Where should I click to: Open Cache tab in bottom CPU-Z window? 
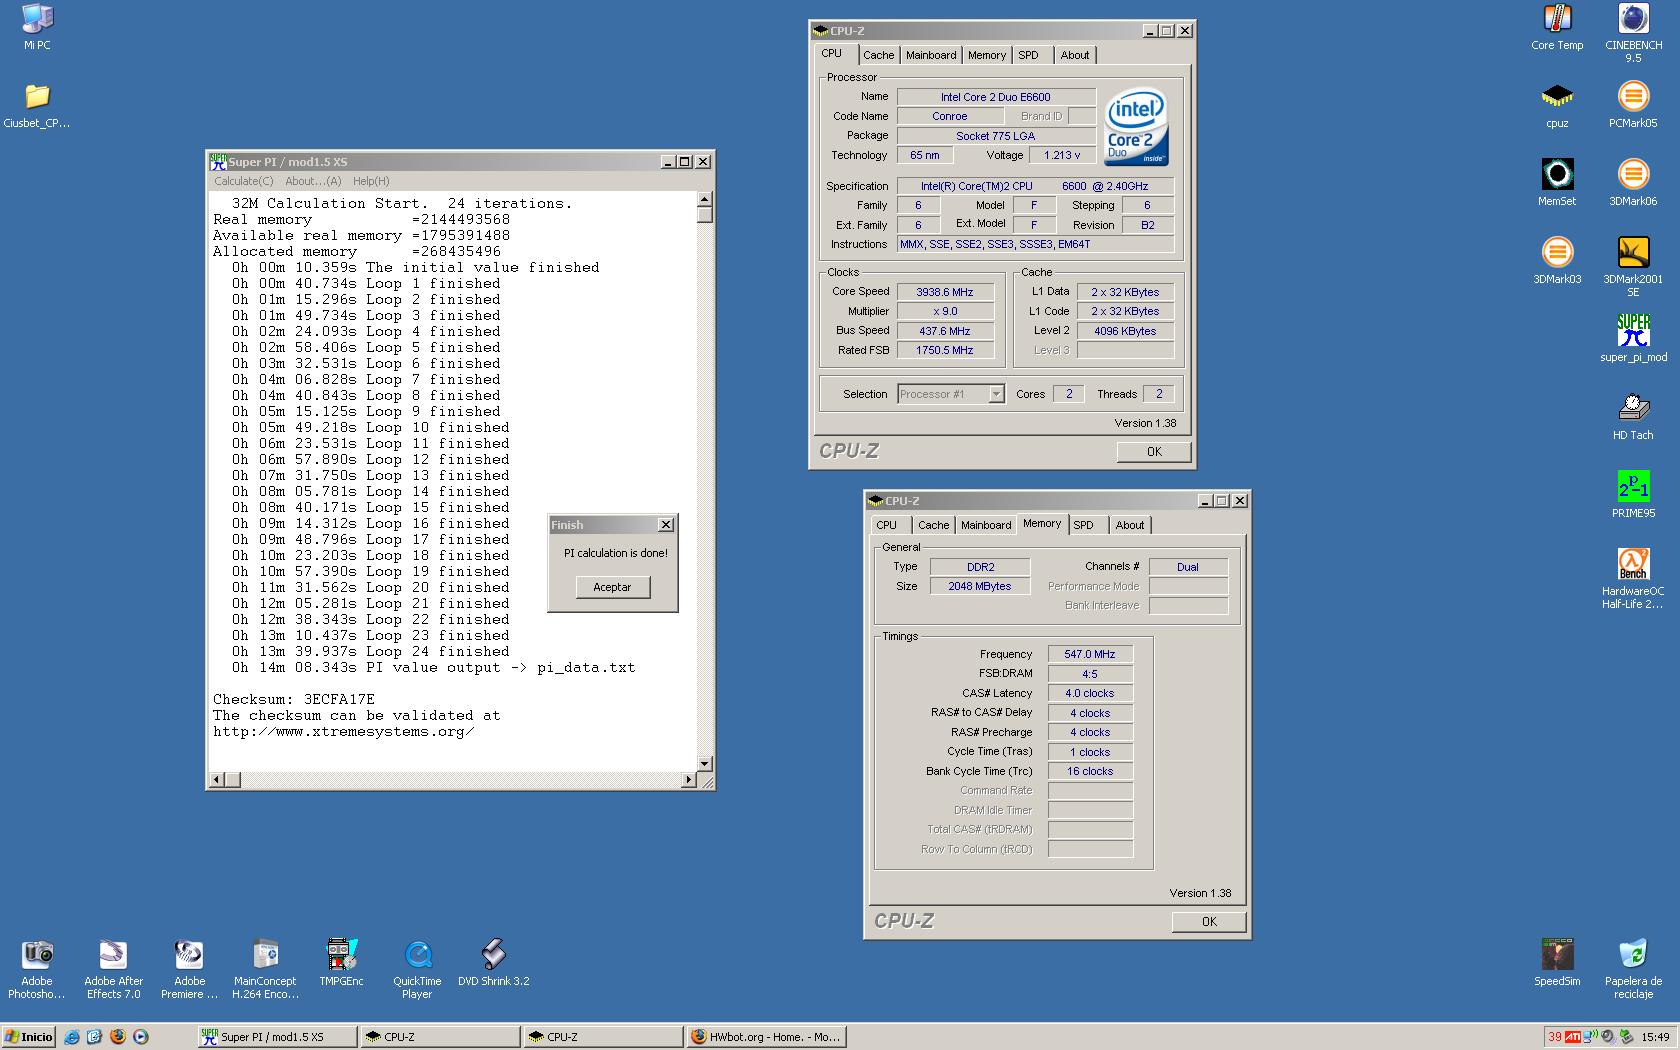(x=933, y=525)
